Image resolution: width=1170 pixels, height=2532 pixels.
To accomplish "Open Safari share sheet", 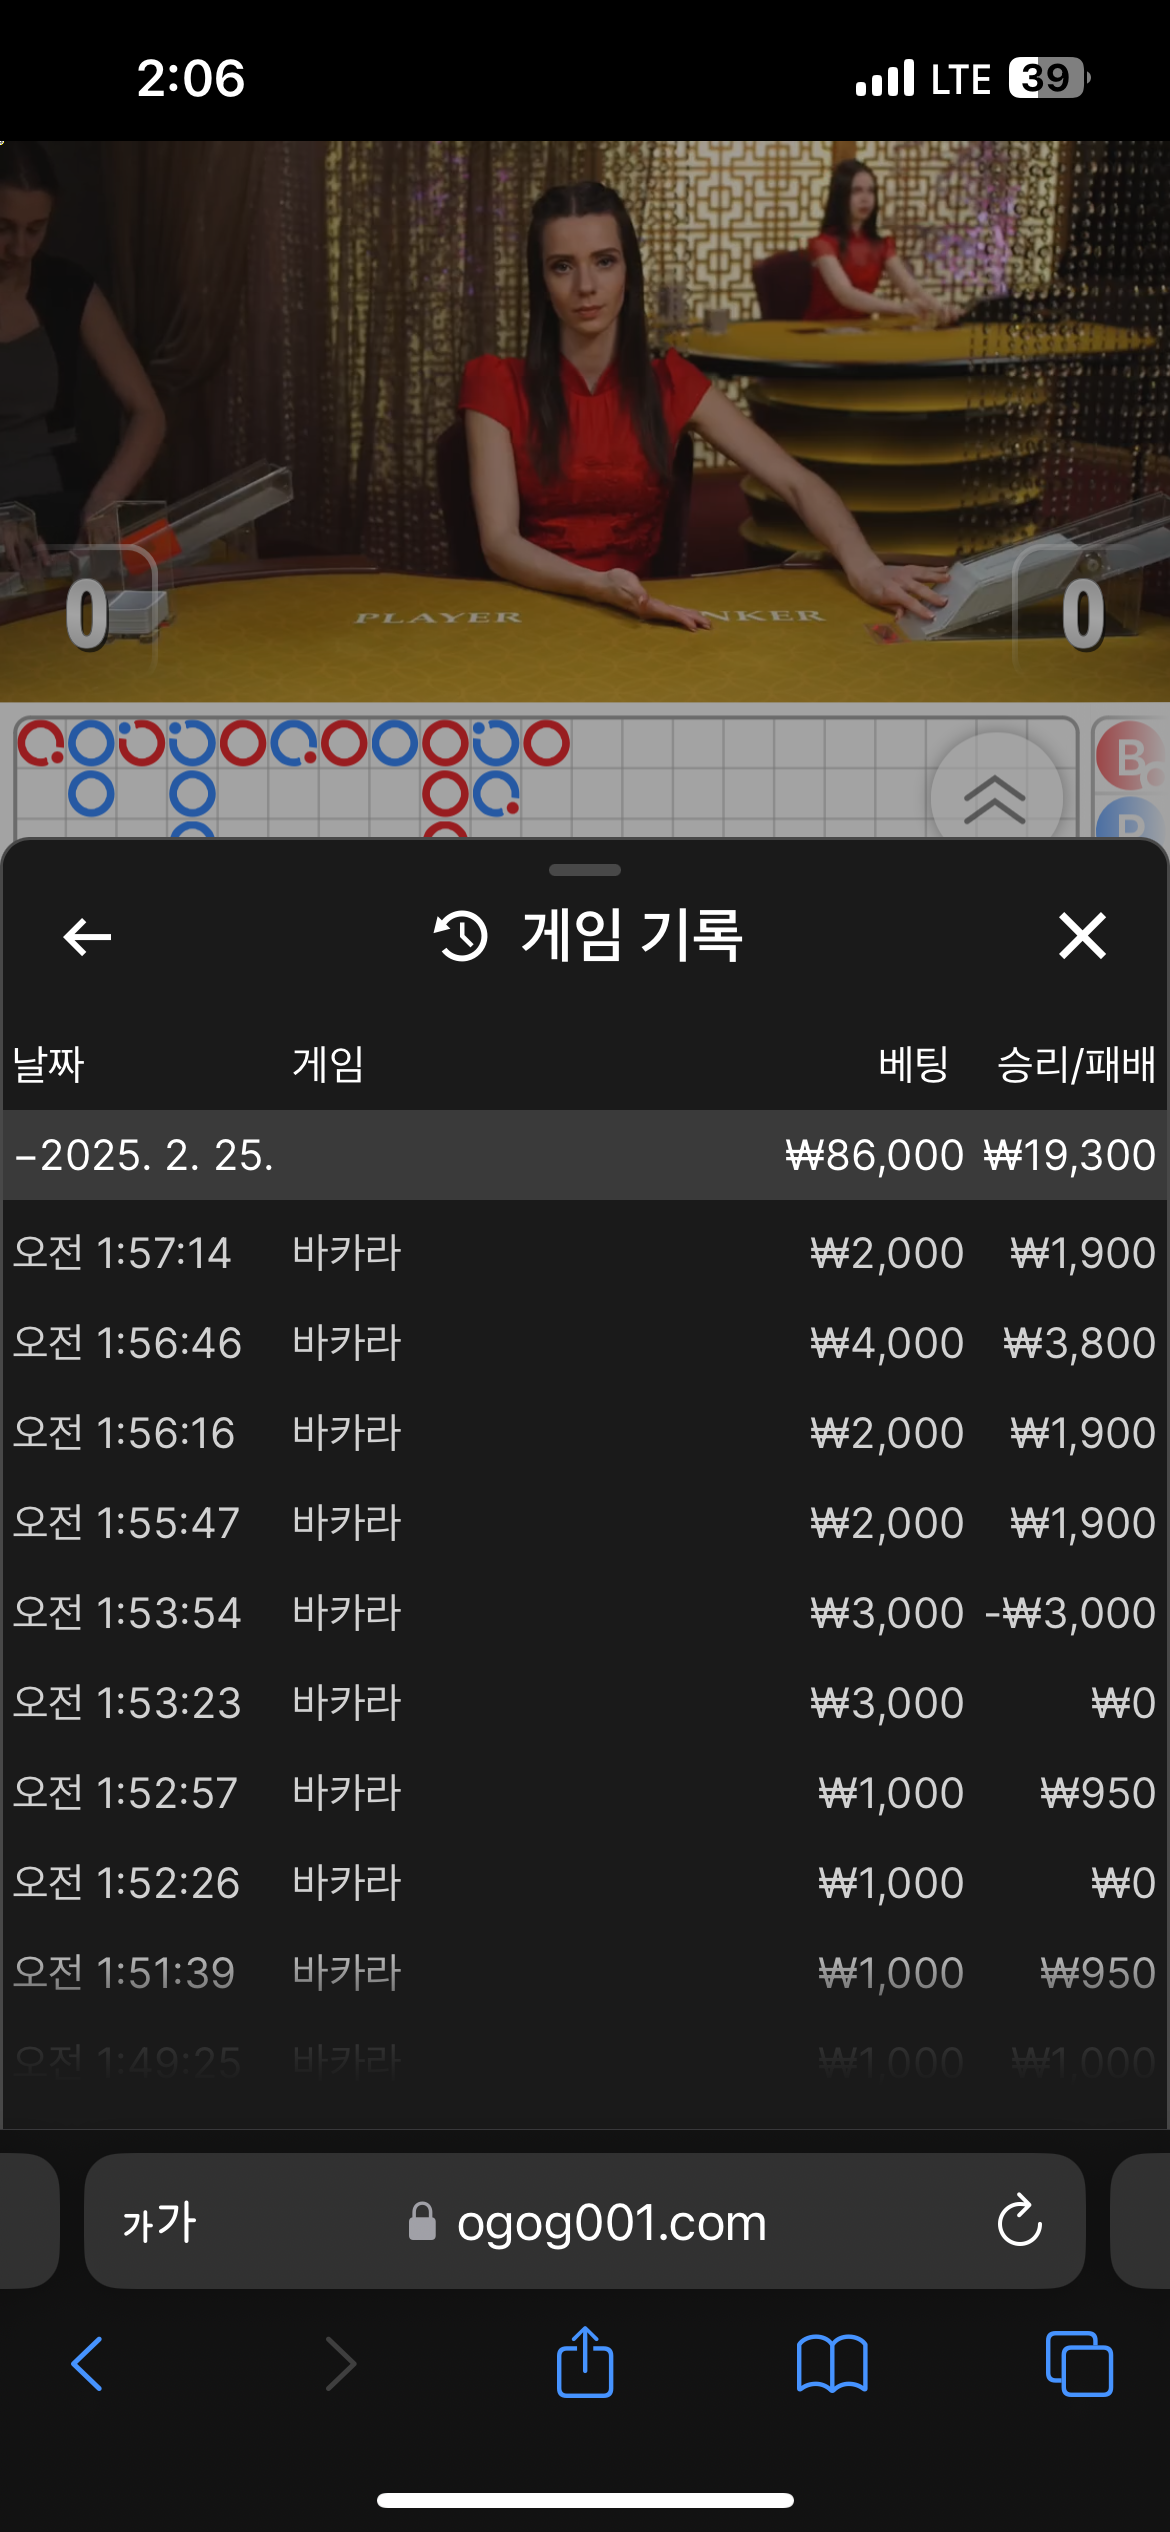I will [585, 2361].
